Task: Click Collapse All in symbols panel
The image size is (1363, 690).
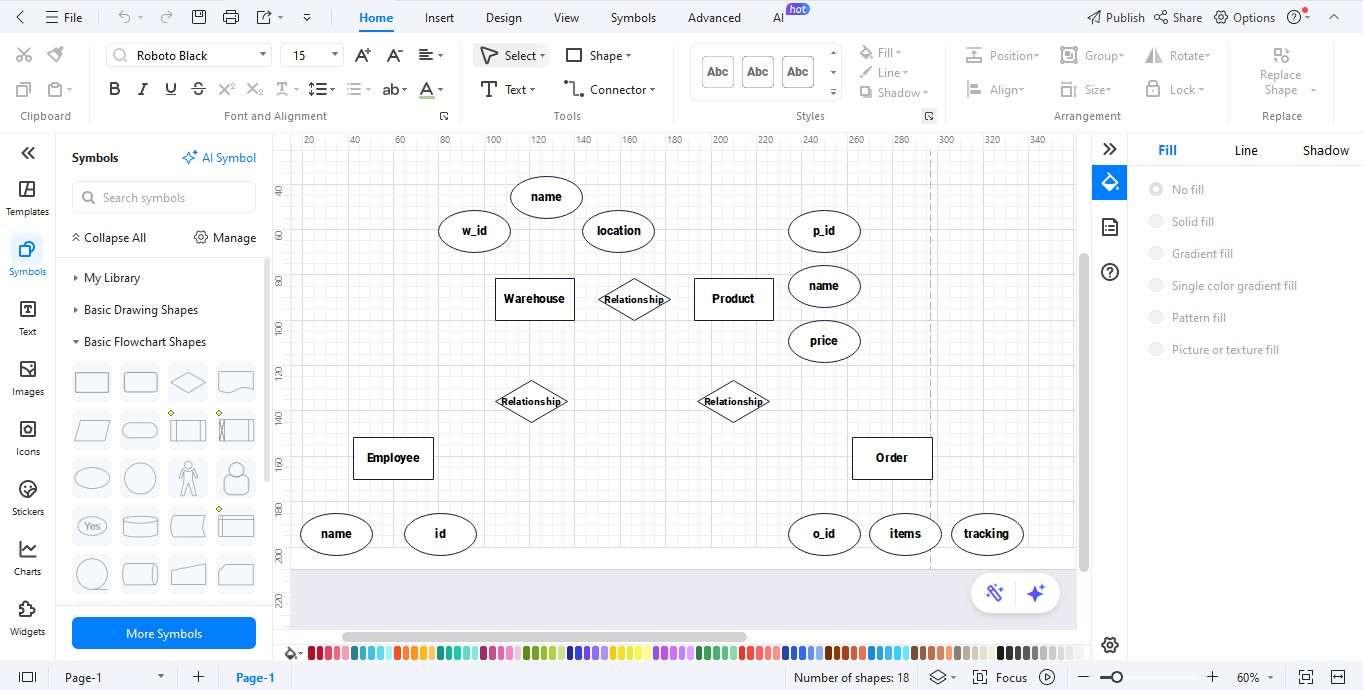Action: pos(108,237)
